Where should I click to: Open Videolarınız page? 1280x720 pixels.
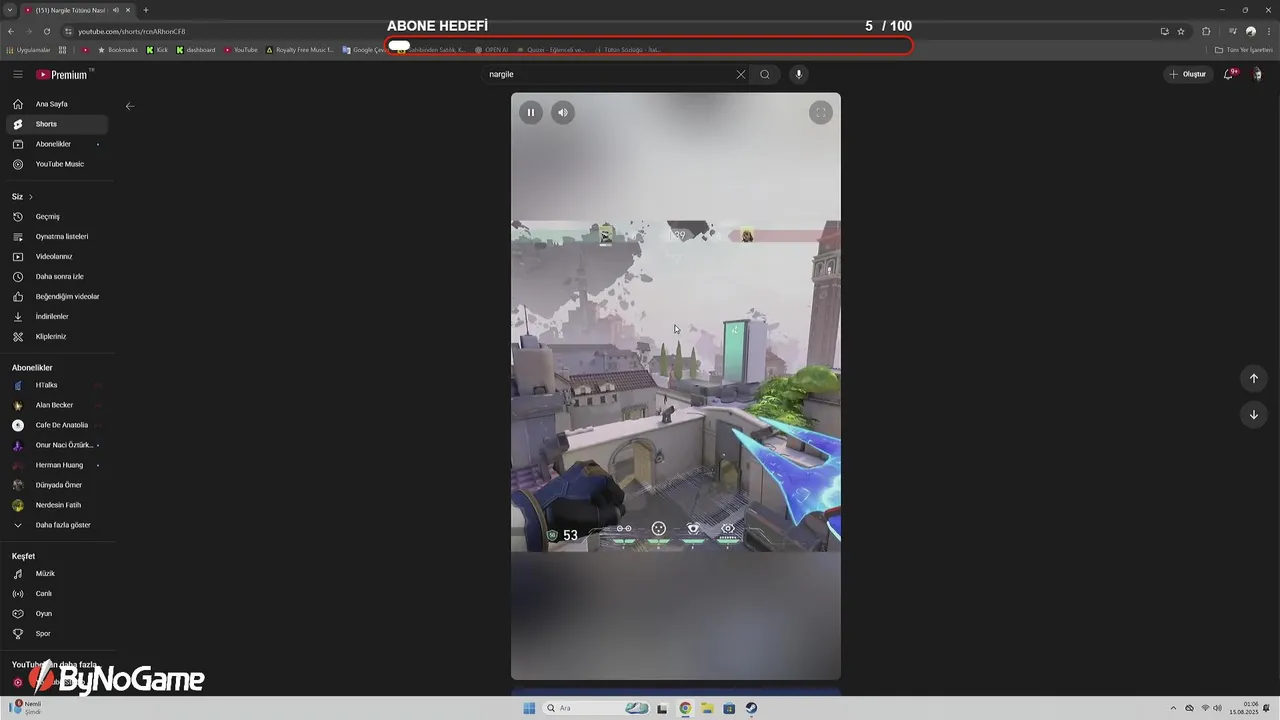tap(57, 257)
